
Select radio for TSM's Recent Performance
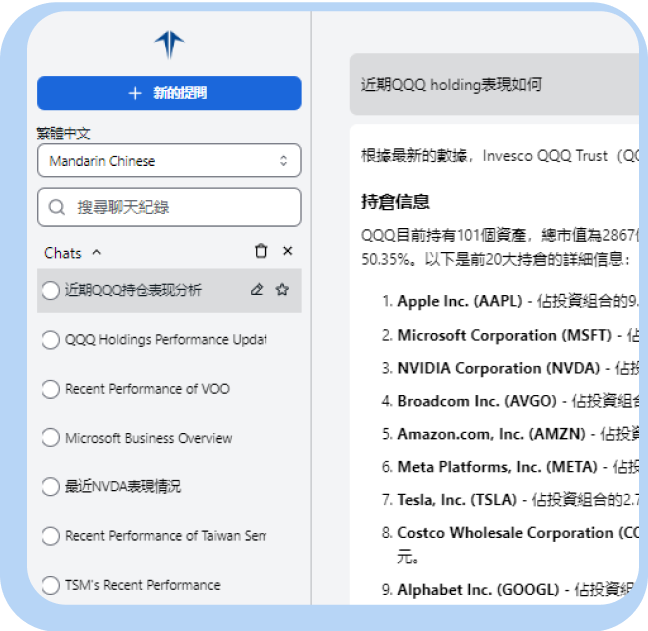pyautogui.click(x=50, y=585)
